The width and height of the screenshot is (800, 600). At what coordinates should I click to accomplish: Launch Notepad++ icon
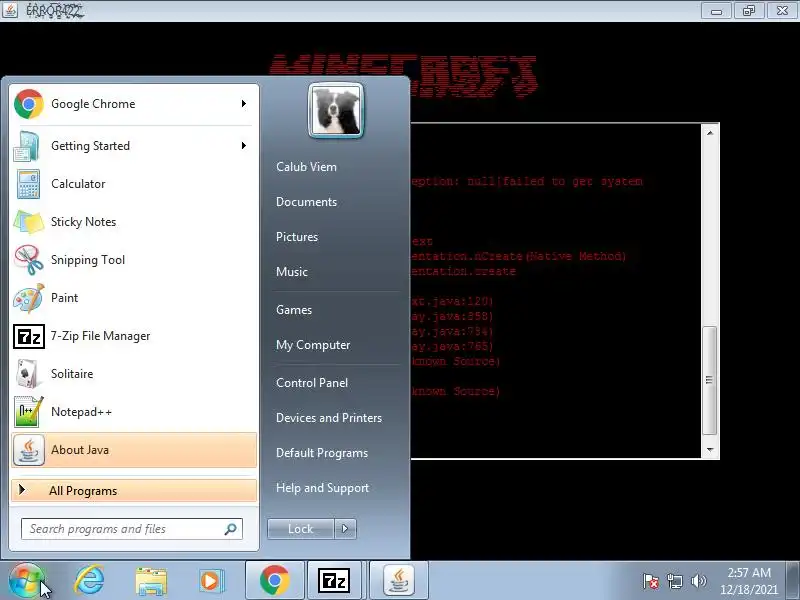[x=29, y=412]
